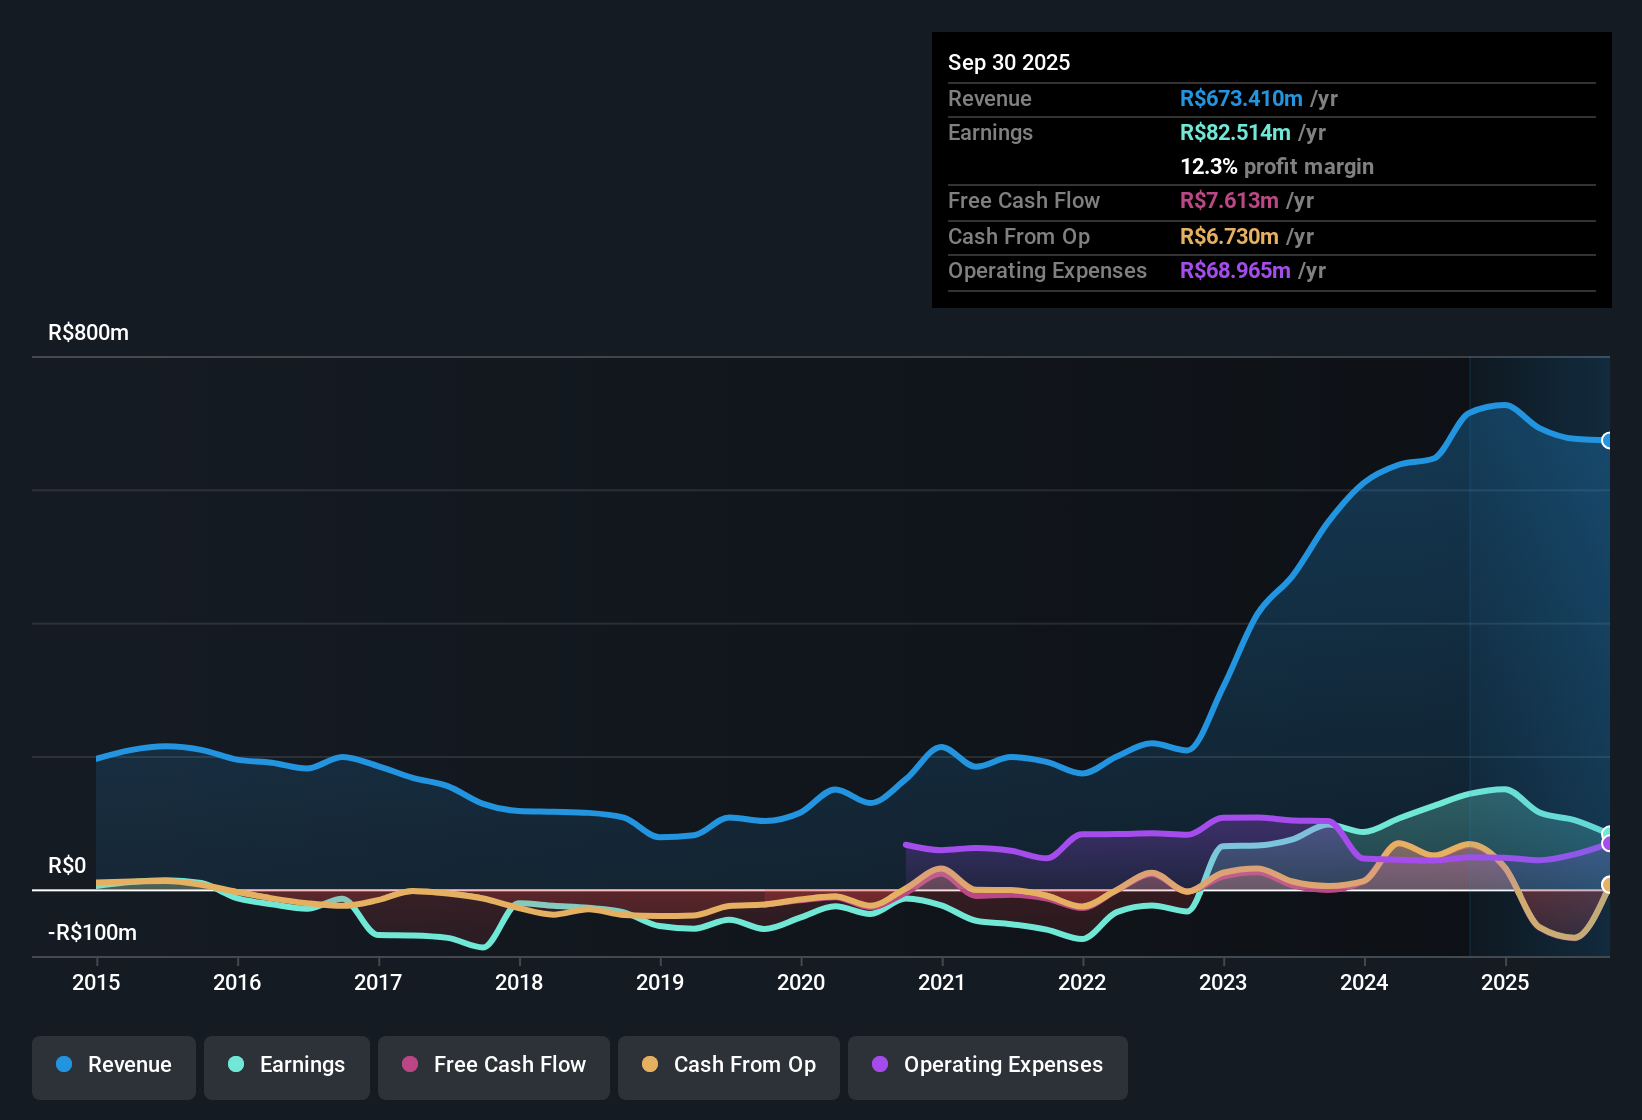This screenshot has height=1120, width=1642.
Task: Click the pink Free Cash Flow dot icon
Action: click(409, 1065)
